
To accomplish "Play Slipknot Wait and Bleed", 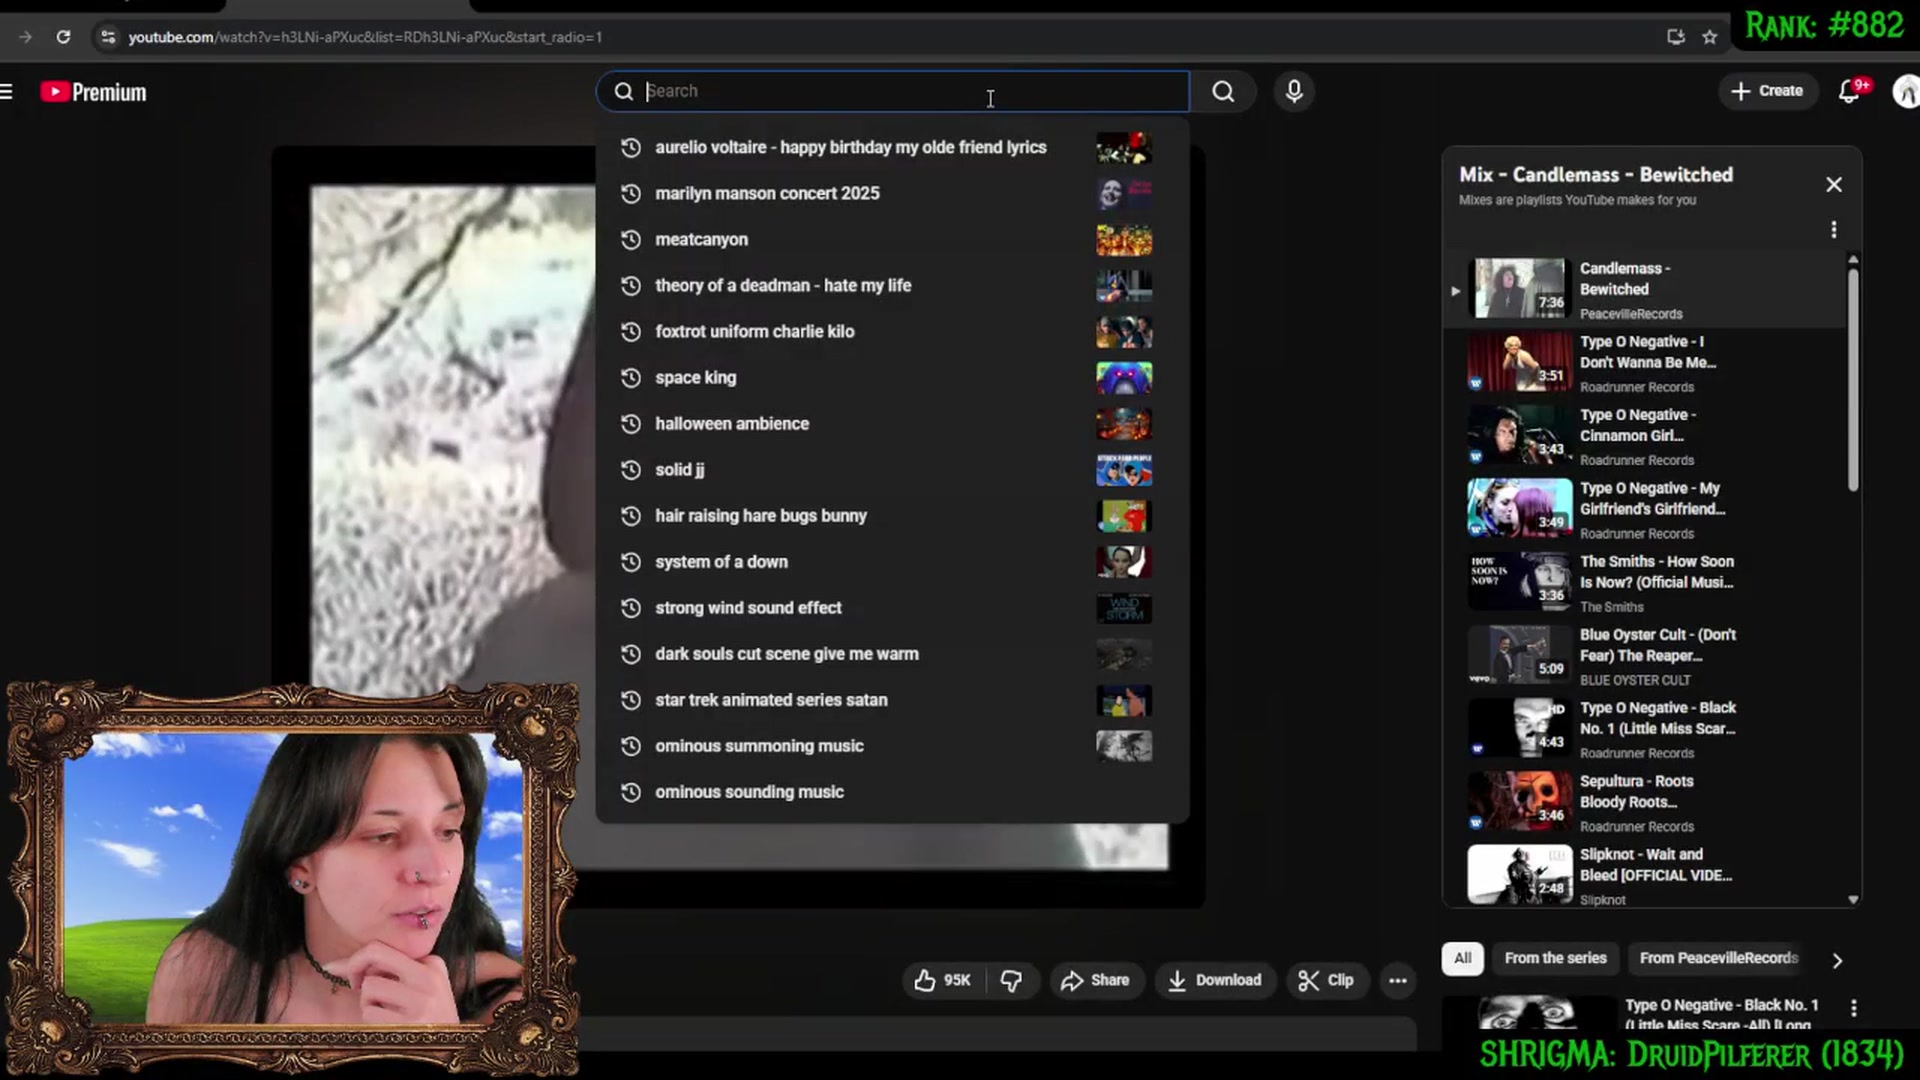I will click(1645, 876).
